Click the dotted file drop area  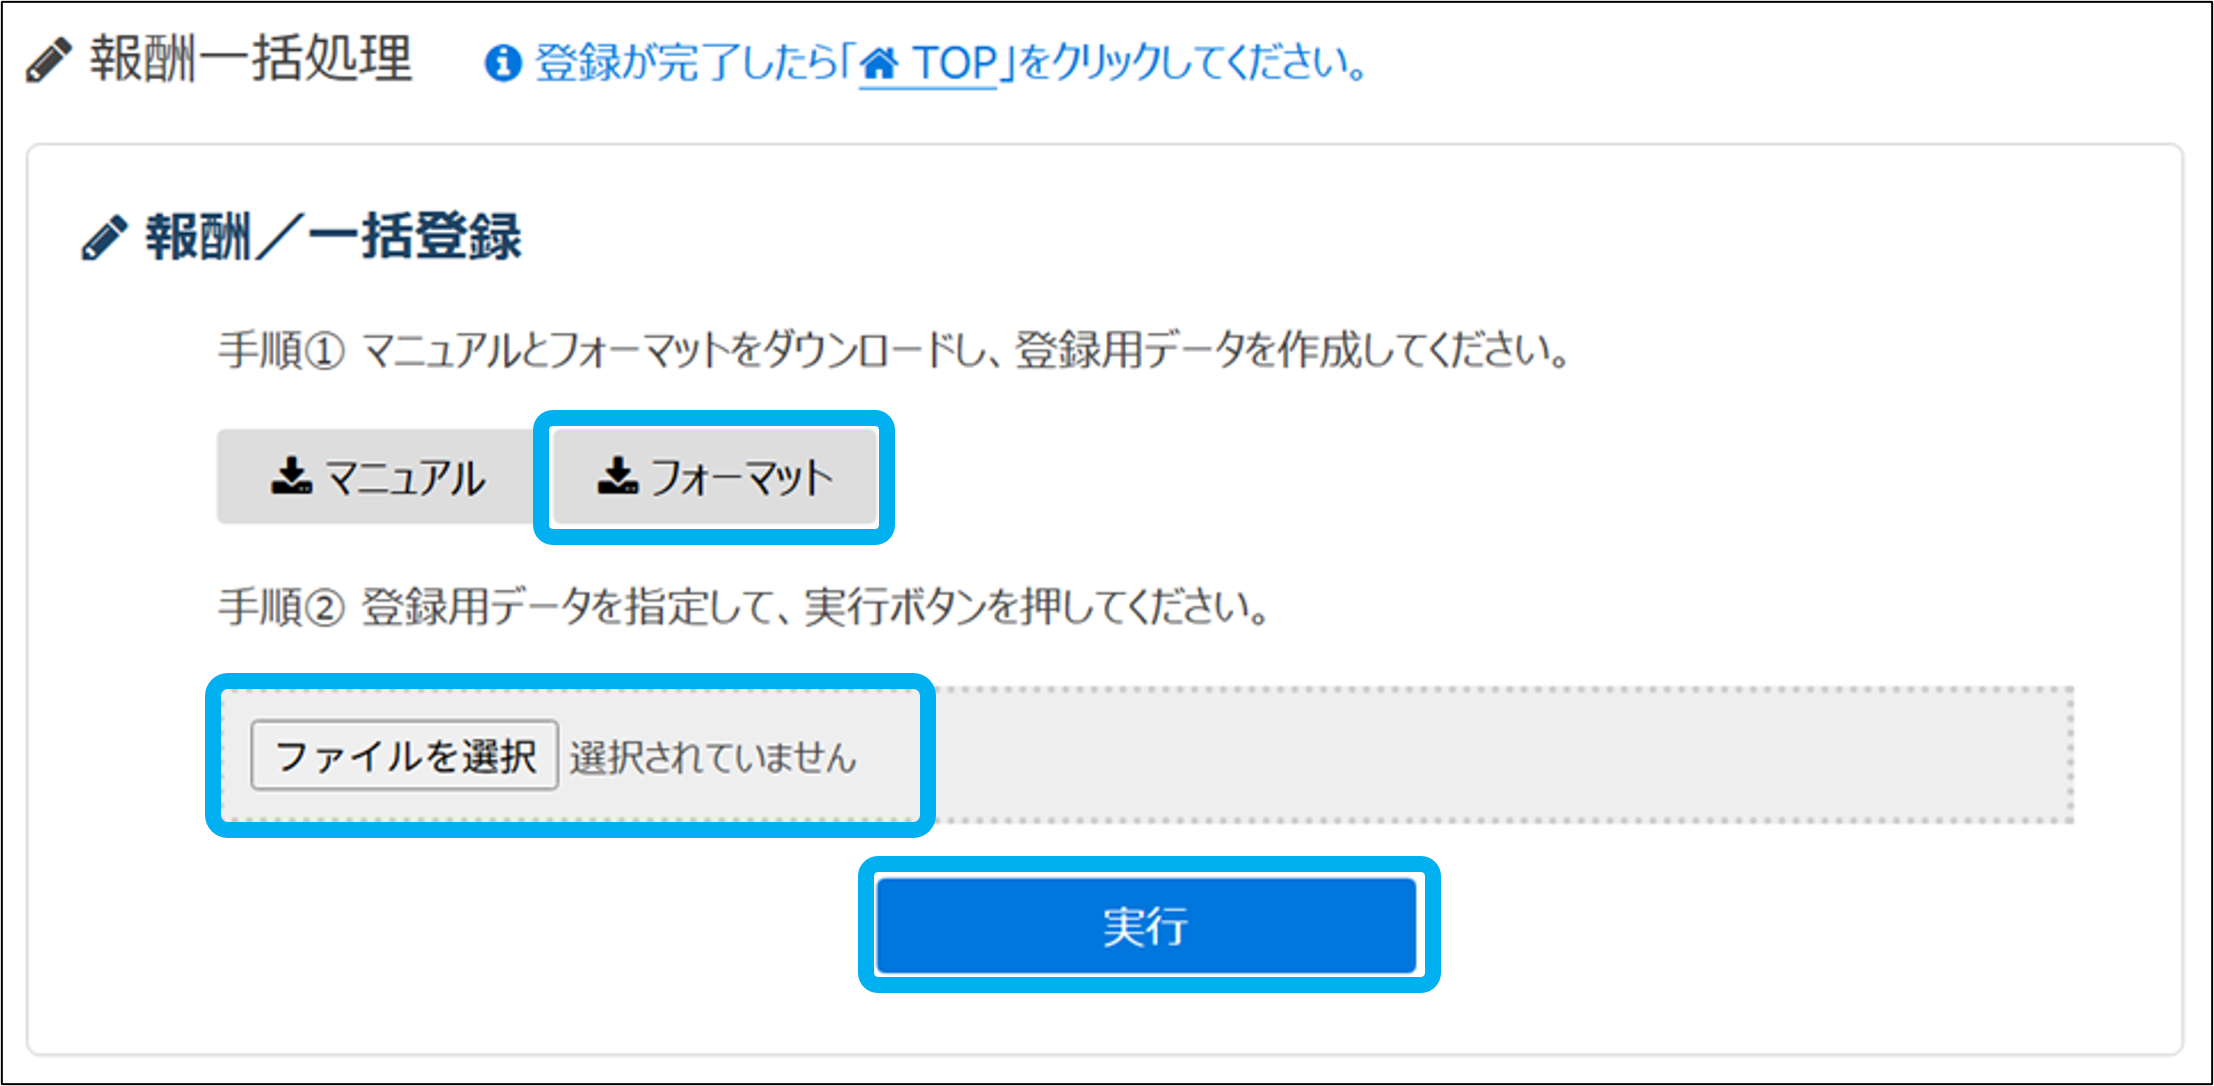(x=1146, y=755)
